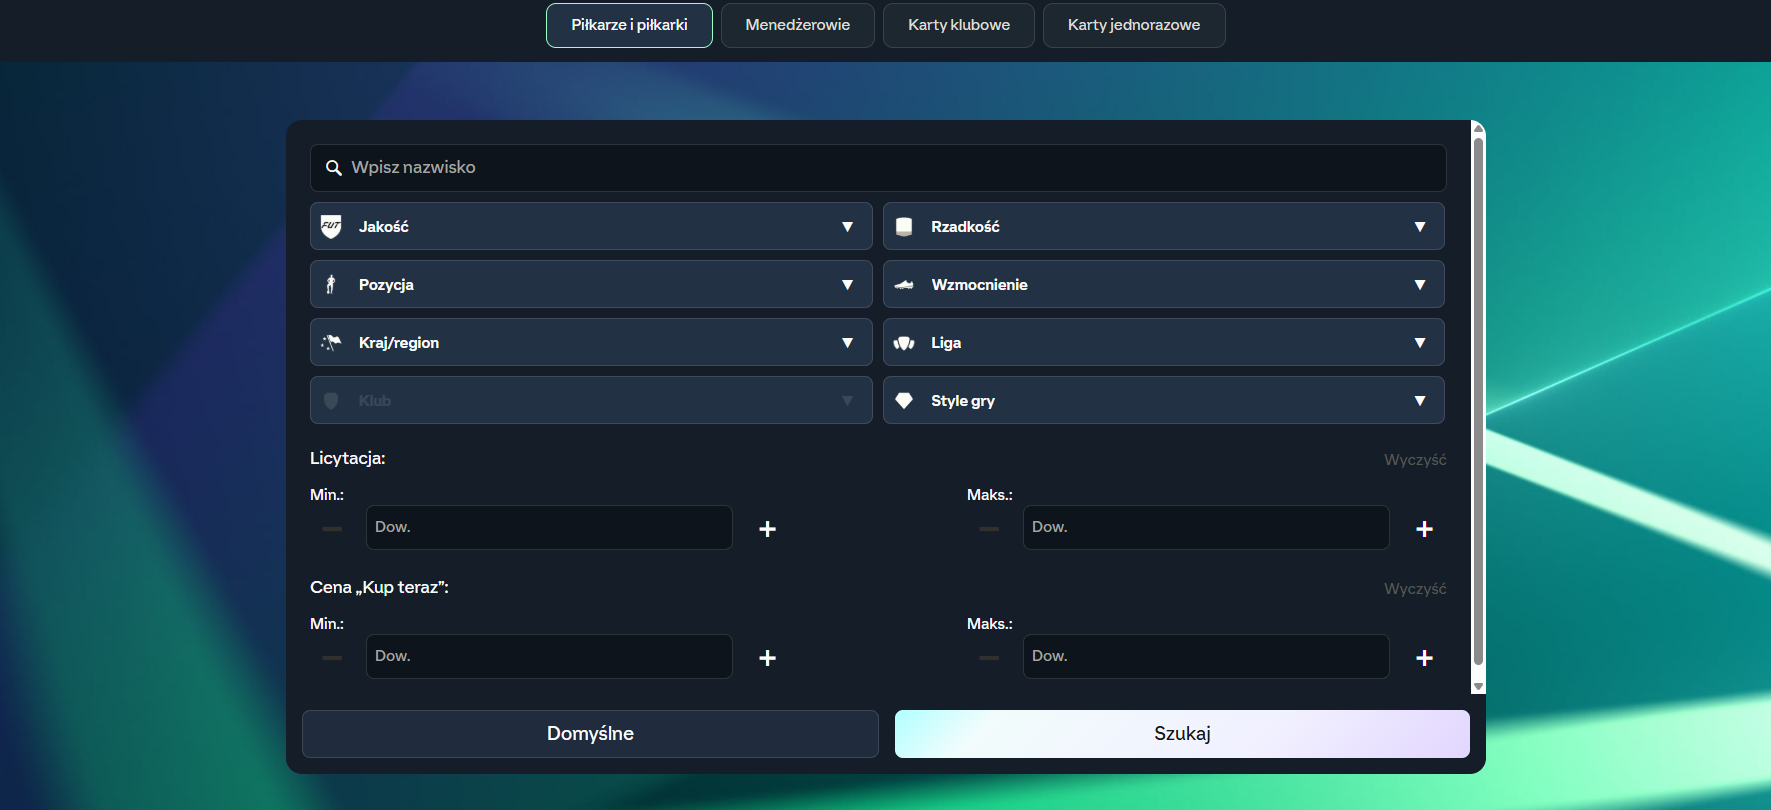Open the Liga dropdown arrow

point(1420,343)
